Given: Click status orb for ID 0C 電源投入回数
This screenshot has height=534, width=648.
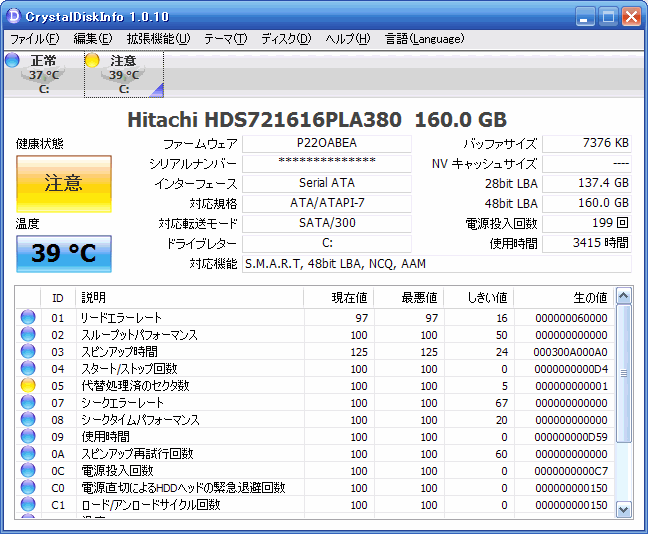Looking at the screenshot, I should (x=28, y=470).
